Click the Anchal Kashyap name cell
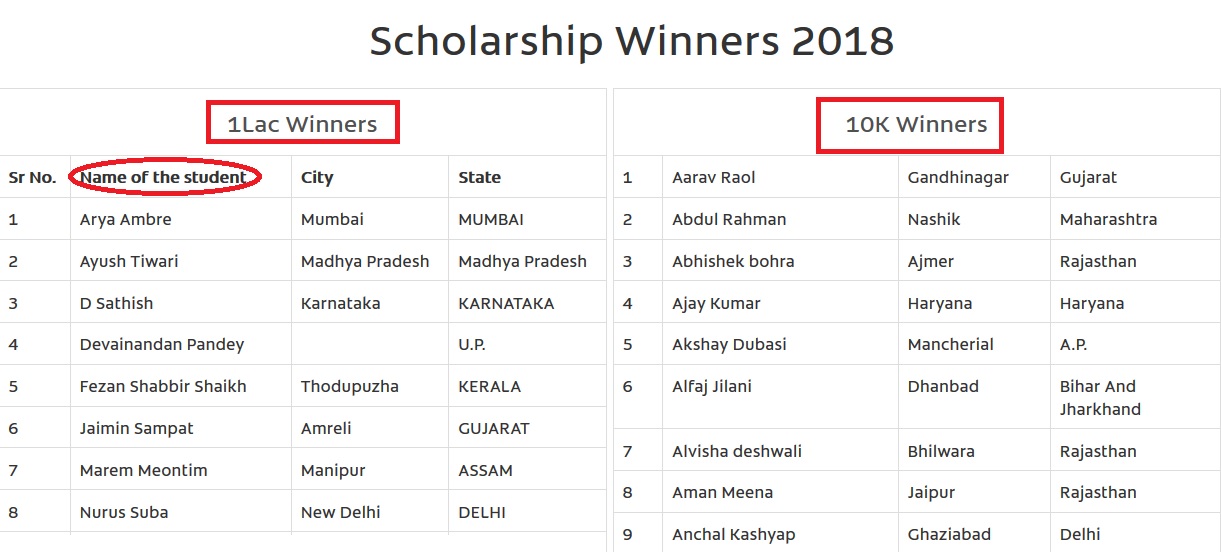Image resolution: width=1221 pixels, height=553 pixels. point(734,535)
